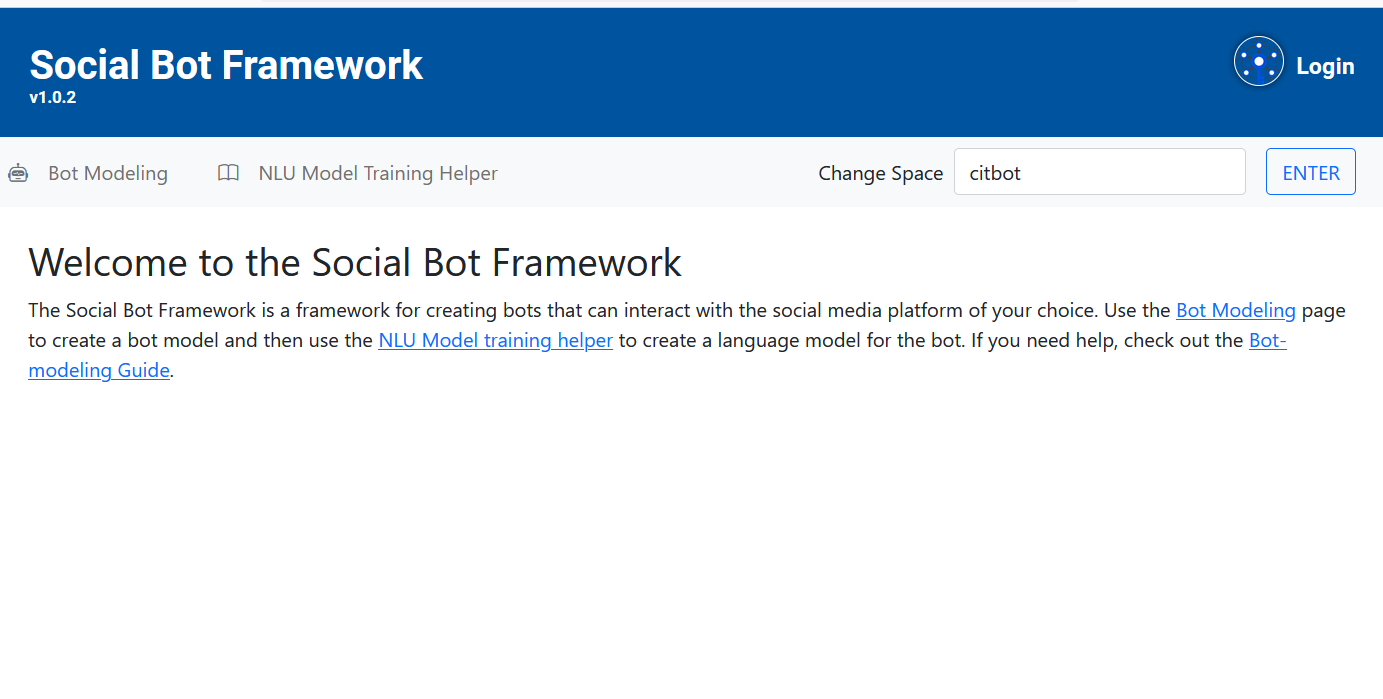Screen dimensions: 1383x699
Task: Click the v1.0.2 version label
Action: click(x=53, y=98)
